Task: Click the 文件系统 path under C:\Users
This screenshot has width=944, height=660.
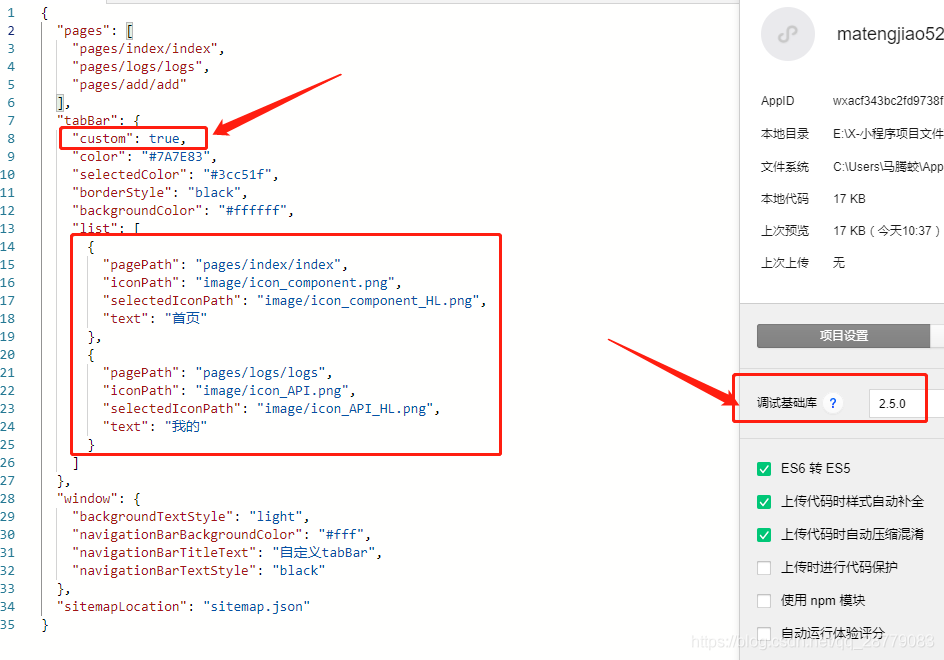Action: tap(887, 166)
